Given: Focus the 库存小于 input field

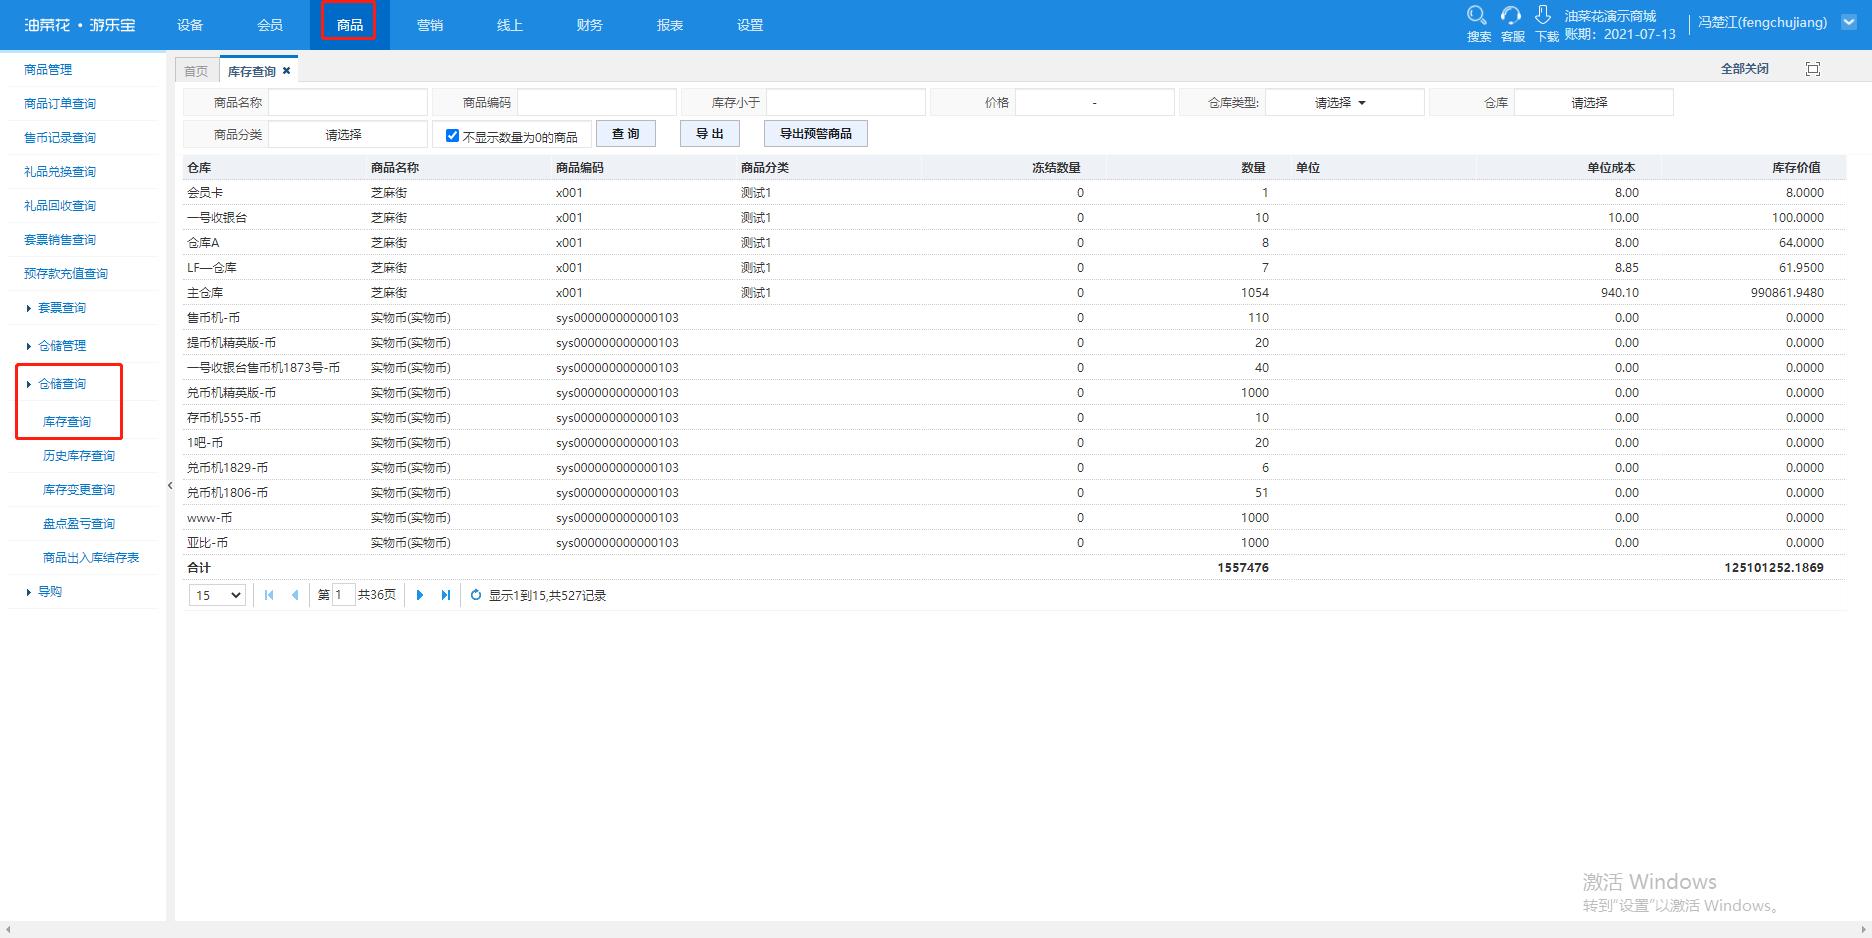Looking at the screenshot, I should pos(846,103).
